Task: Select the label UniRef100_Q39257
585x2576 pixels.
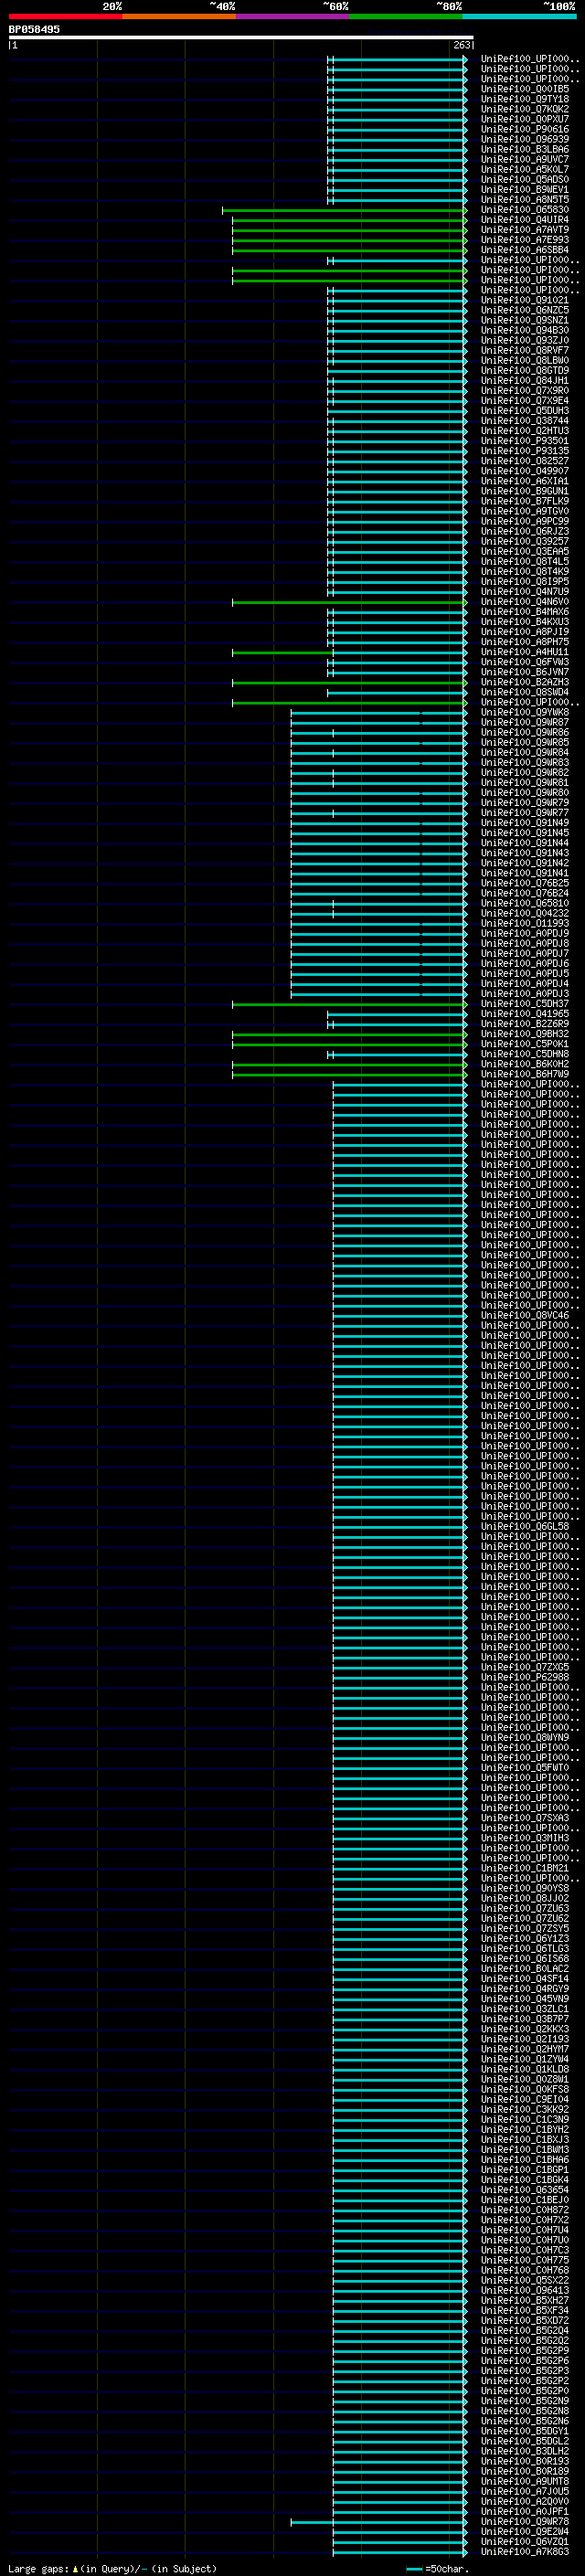Action: (x=524, y=541)
